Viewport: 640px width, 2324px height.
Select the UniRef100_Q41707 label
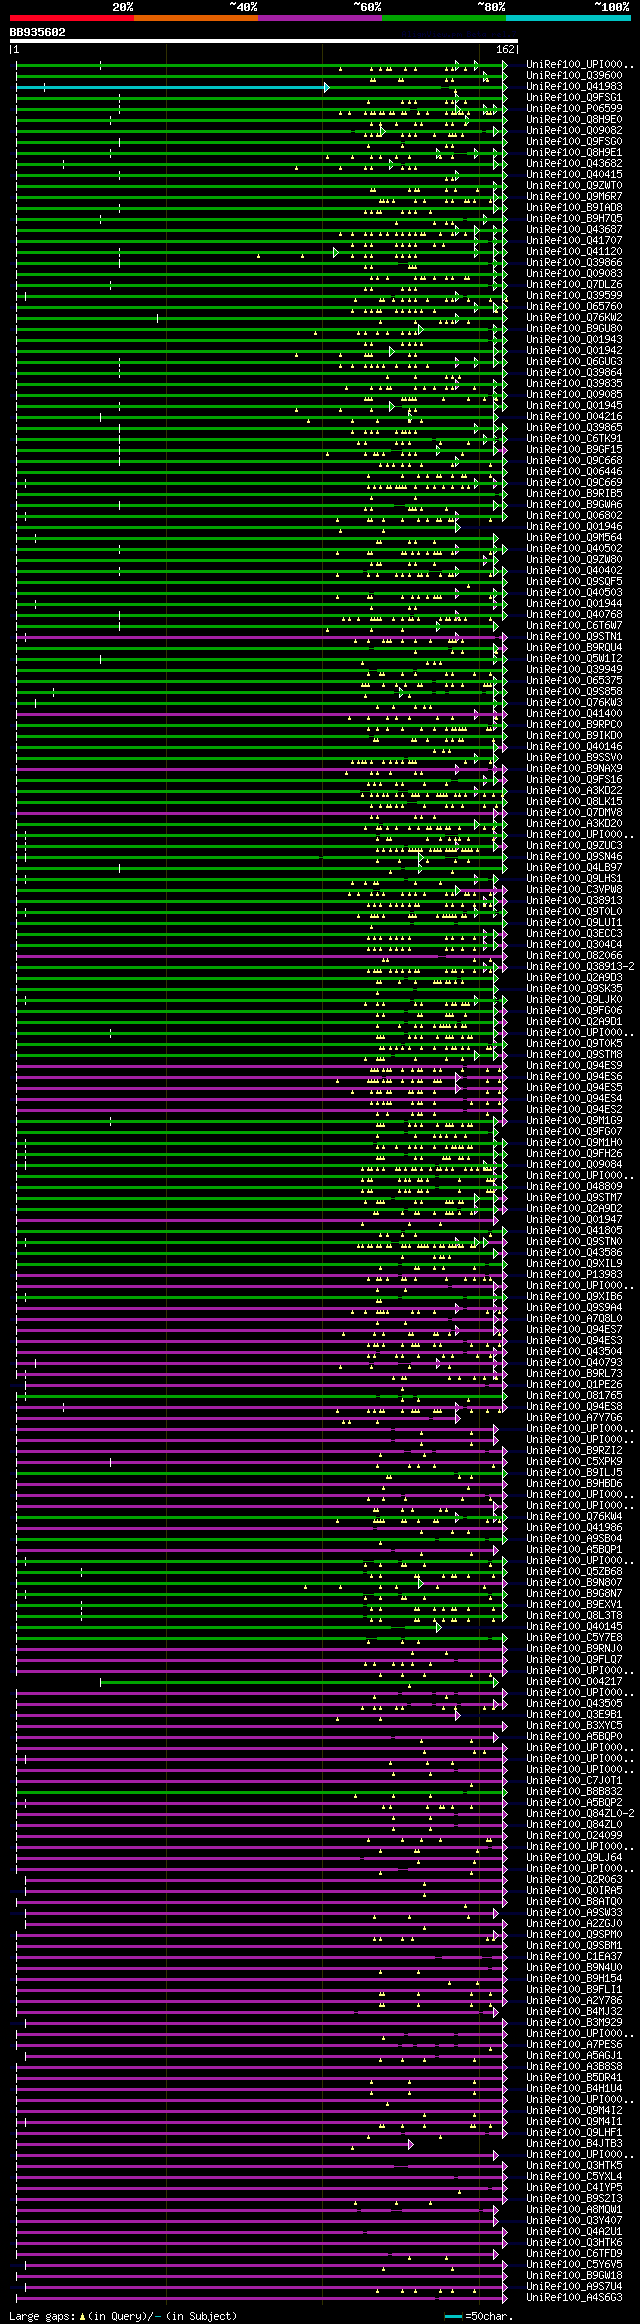pyautogui.click(x=574, y=241)
